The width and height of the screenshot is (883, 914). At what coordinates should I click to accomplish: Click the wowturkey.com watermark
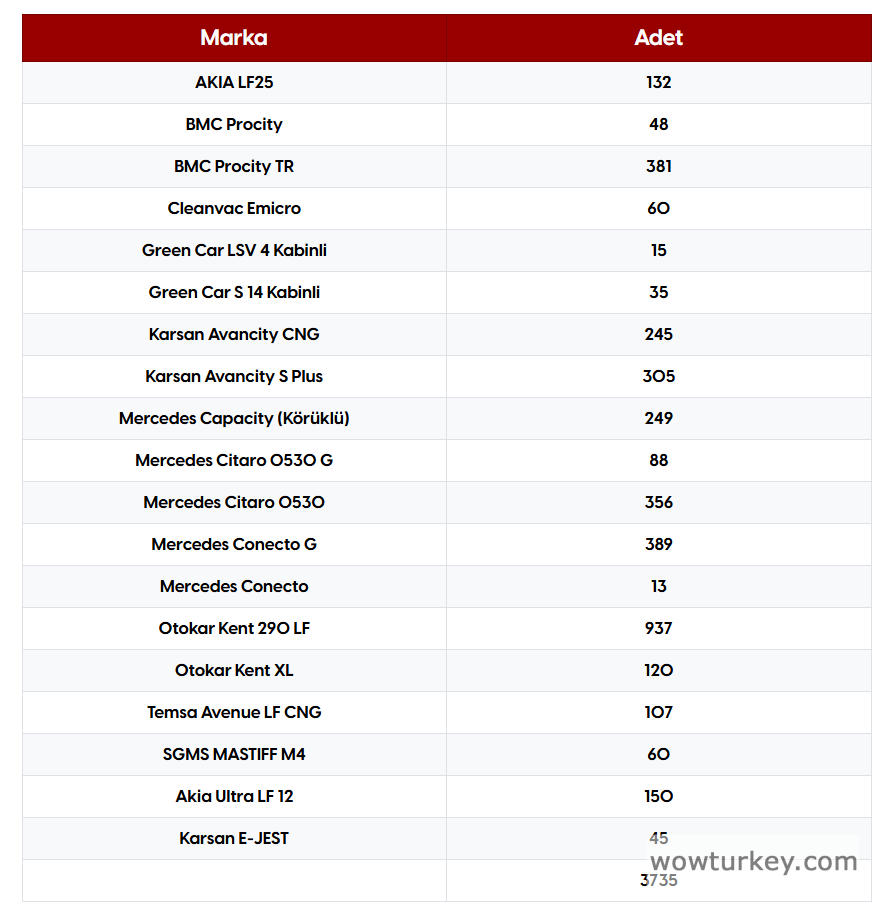pyautogui.click(x=753, y=861)
